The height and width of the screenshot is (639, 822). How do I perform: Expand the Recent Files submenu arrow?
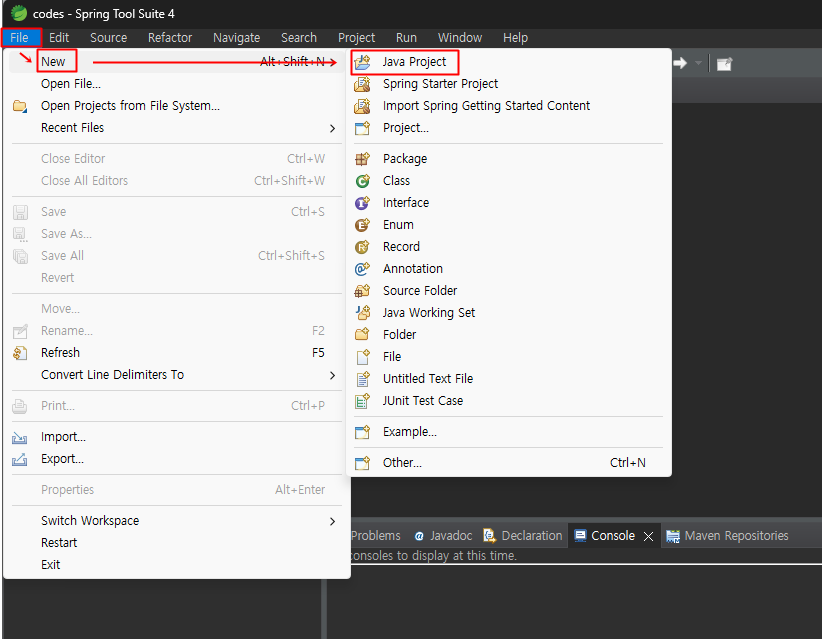pyautogui.click(x=332, y=128)
